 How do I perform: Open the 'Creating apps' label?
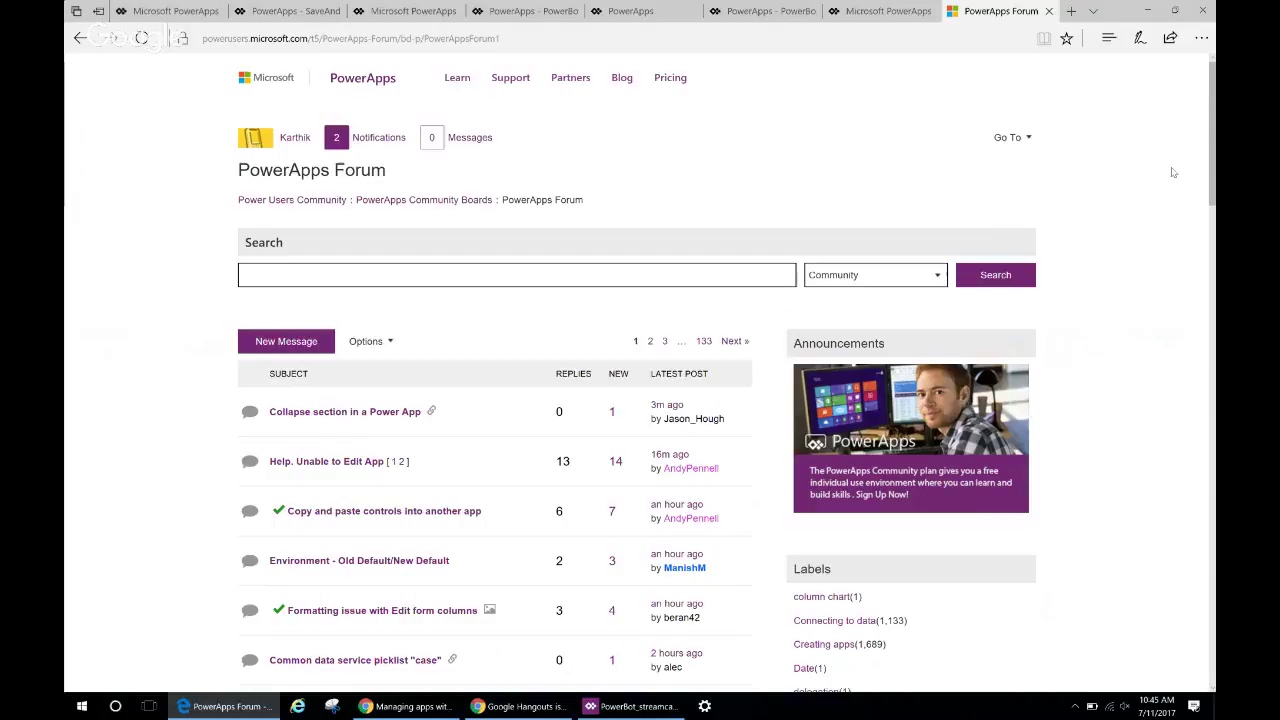click(824, 644)
